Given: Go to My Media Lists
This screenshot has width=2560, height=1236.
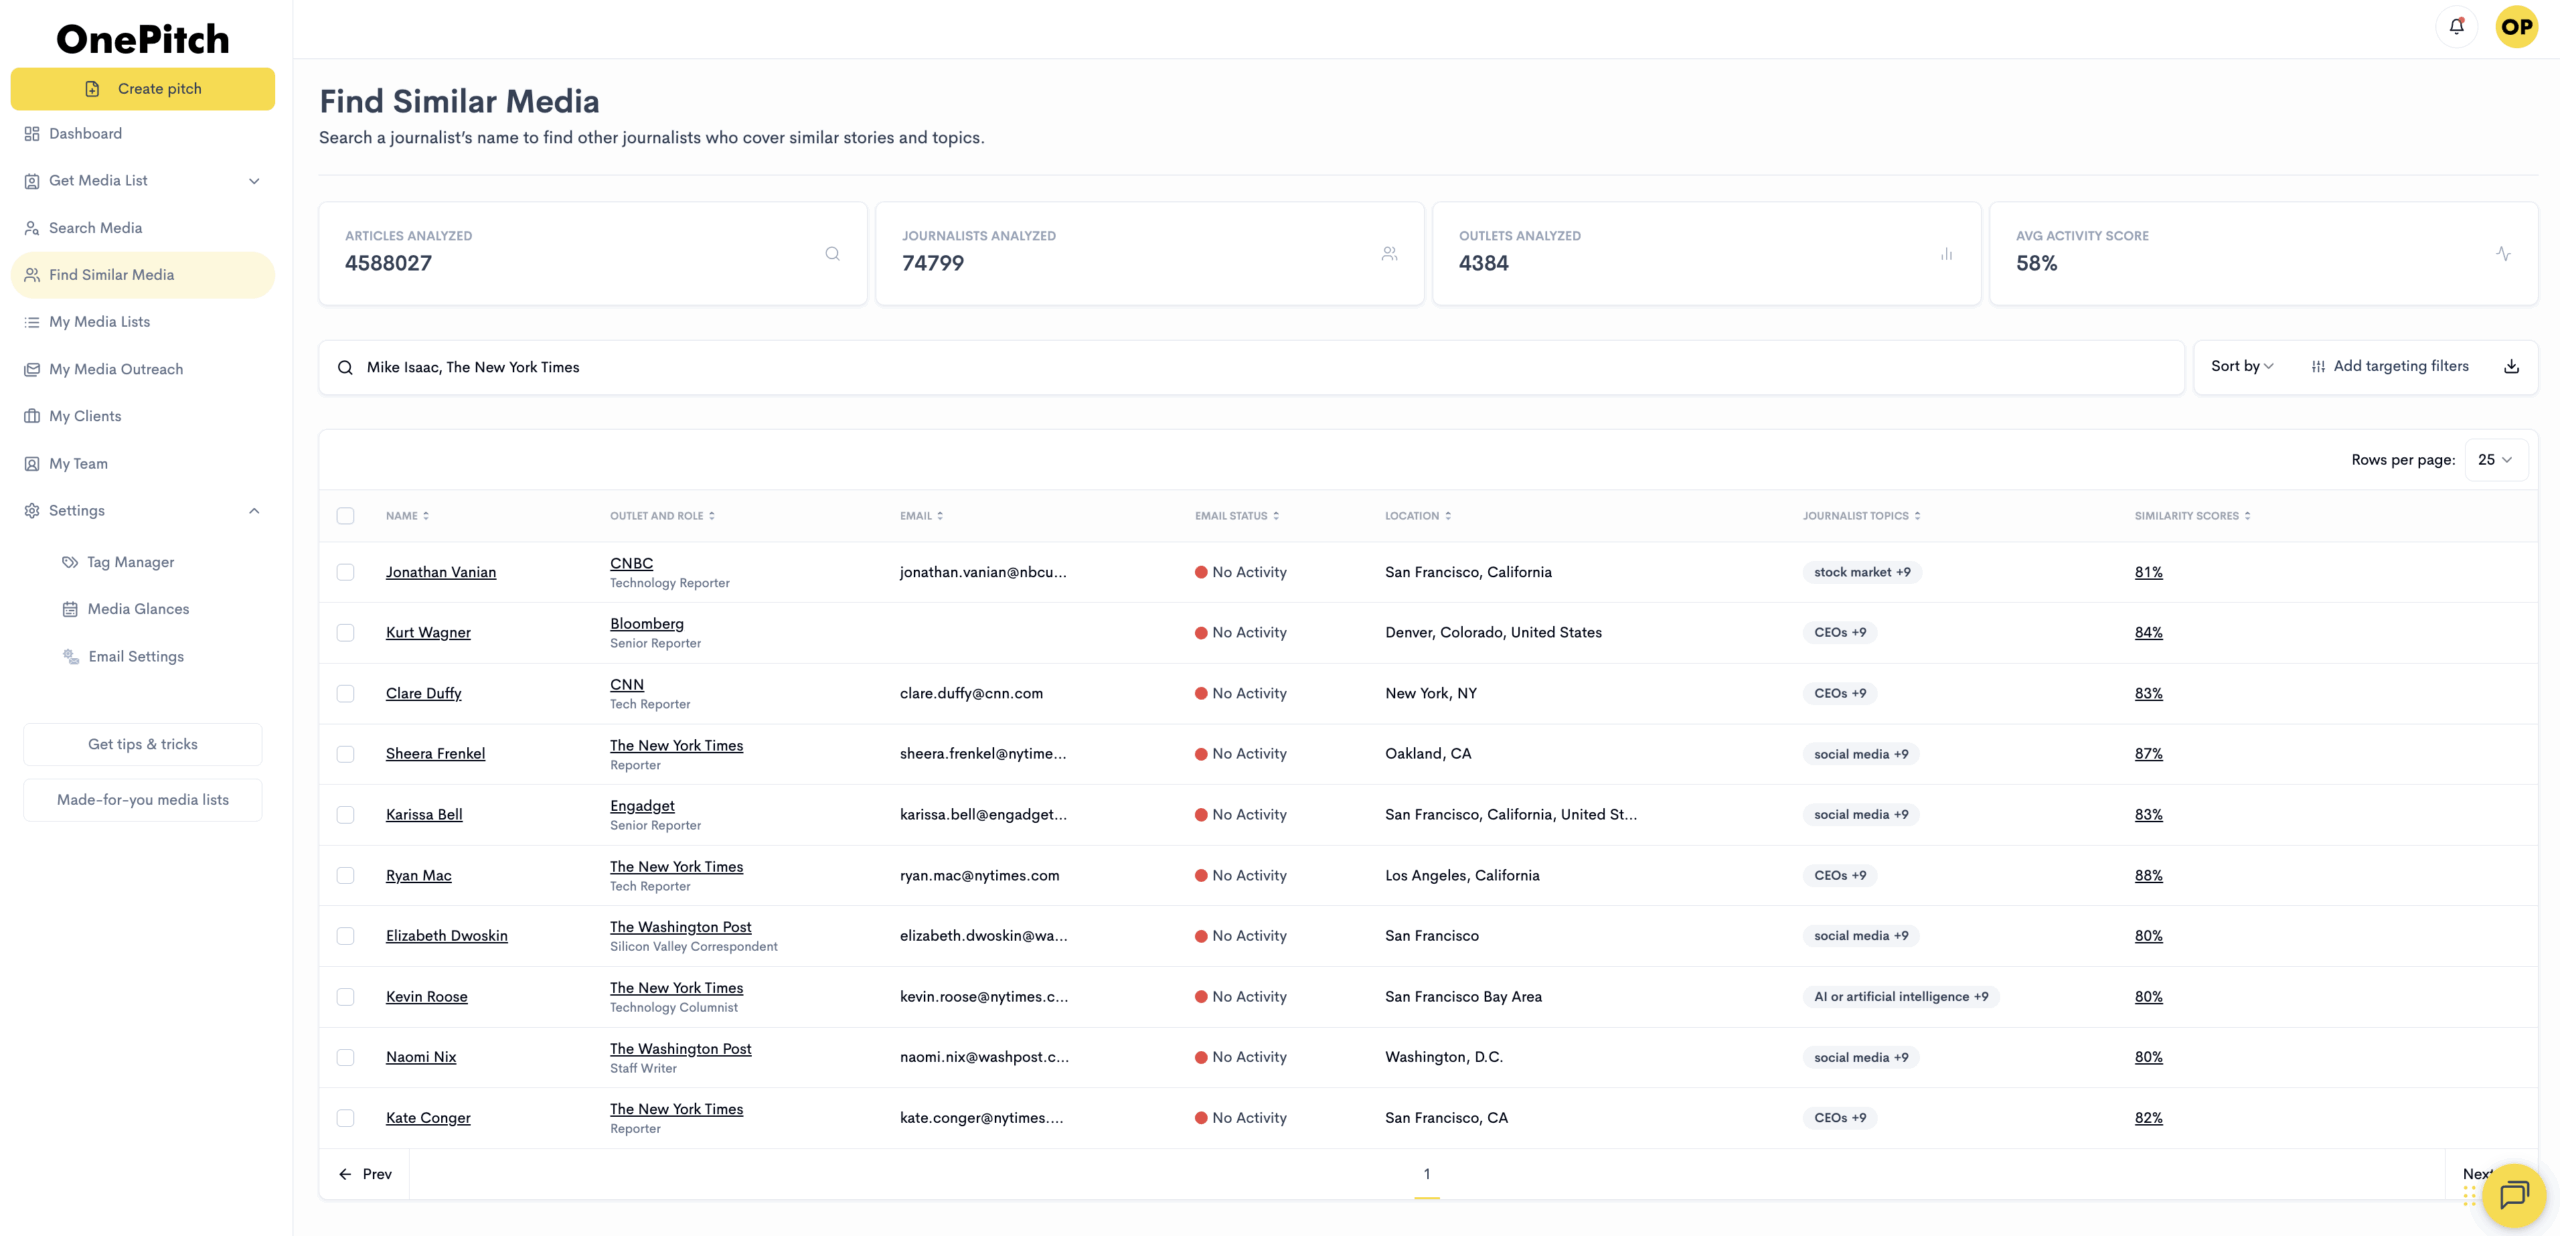Looking at the screenshot, I should (99, 322).
